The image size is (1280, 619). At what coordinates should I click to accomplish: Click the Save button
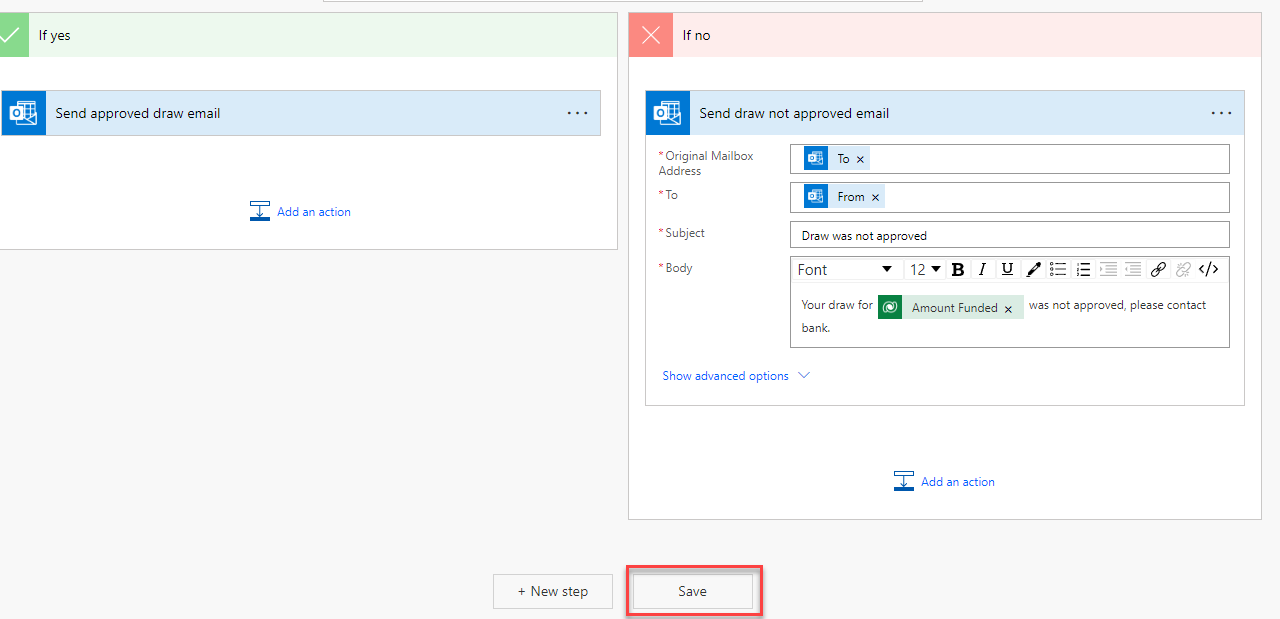692,591
